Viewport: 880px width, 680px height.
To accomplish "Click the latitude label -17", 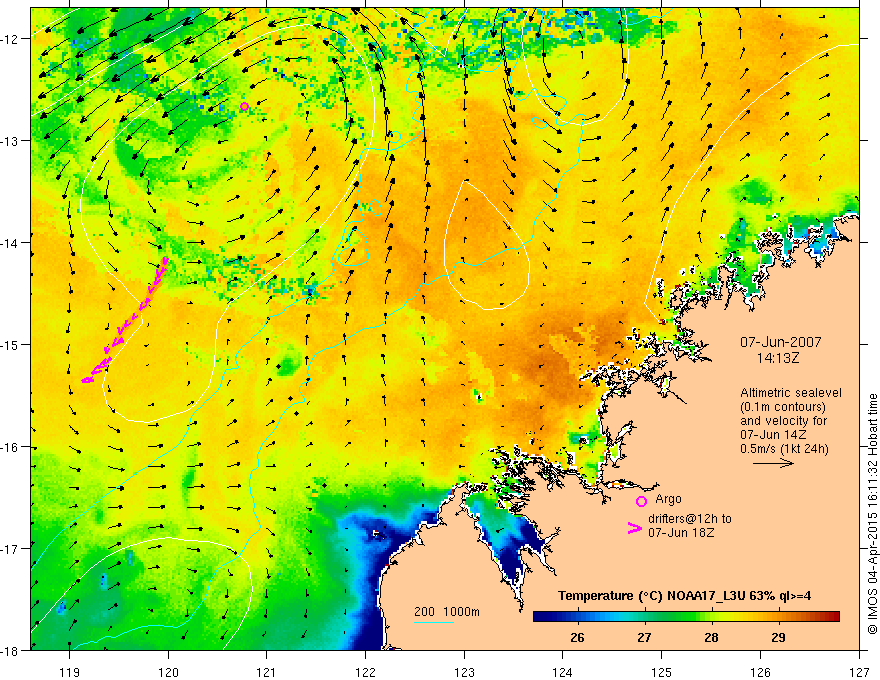I will [x=11, y=548].
